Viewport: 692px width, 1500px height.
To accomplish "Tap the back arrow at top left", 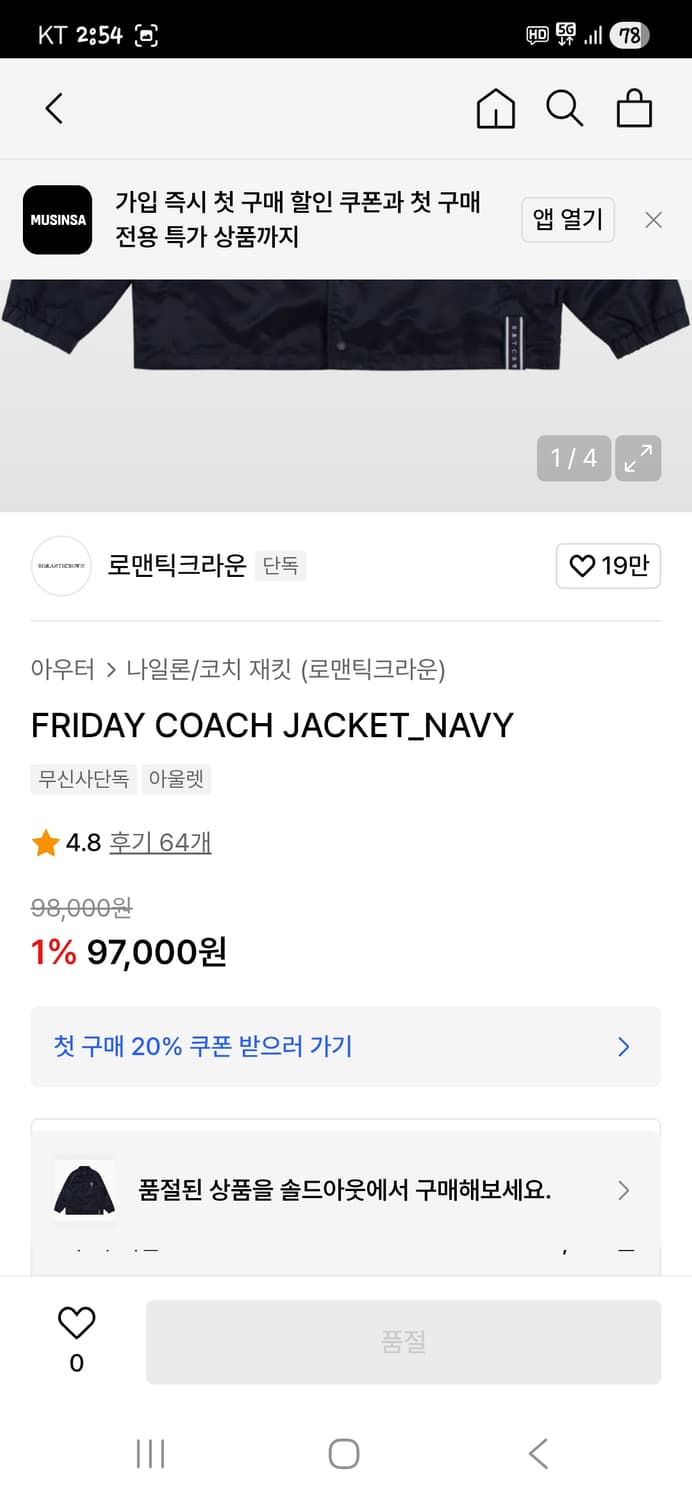I will click(54, 108).
